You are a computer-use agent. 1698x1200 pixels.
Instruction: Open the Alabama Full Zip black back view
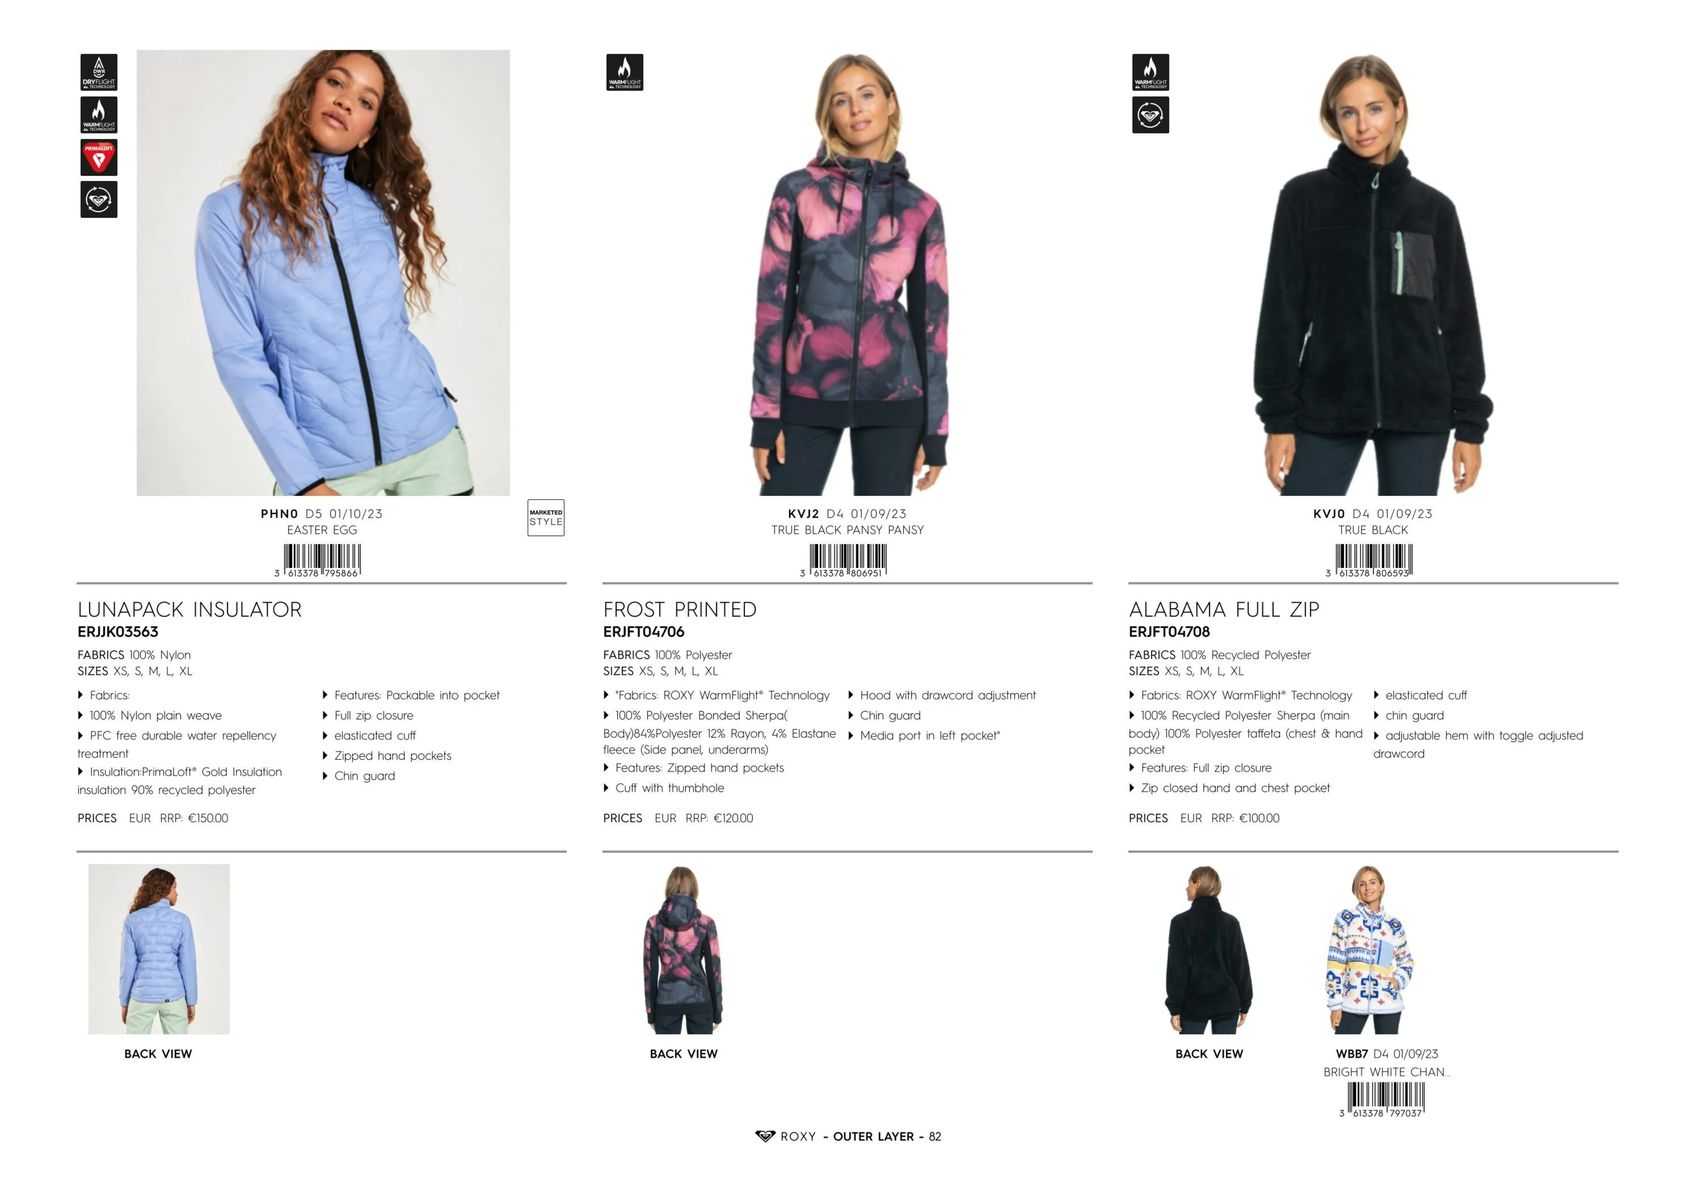[x=1208, y=949]
